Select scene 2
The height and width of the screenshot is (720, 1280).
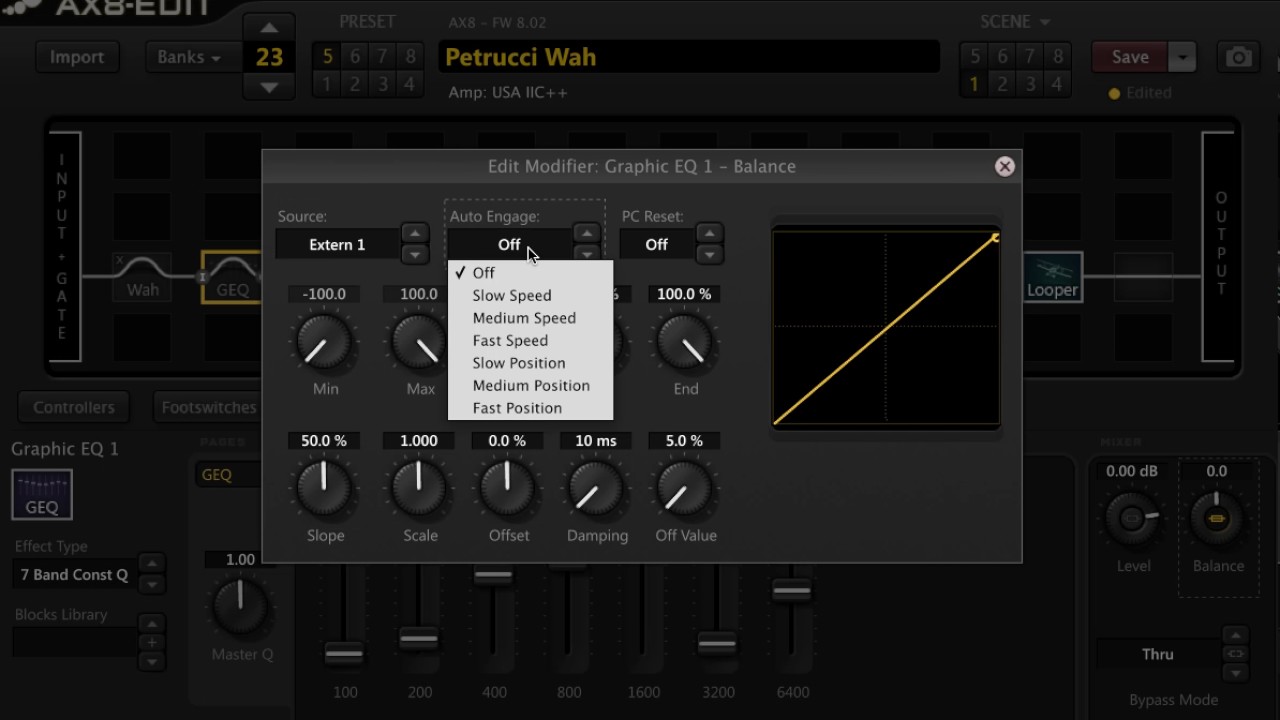tap(1002, 84)
